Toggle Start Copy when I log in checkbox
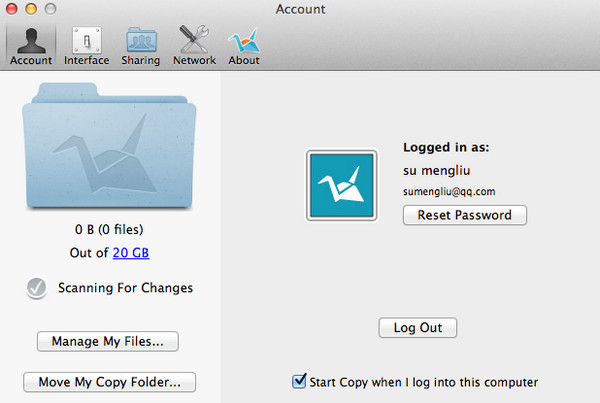This screenshot has height=403, width=600. pyautogui.click(x=299, y=381)
